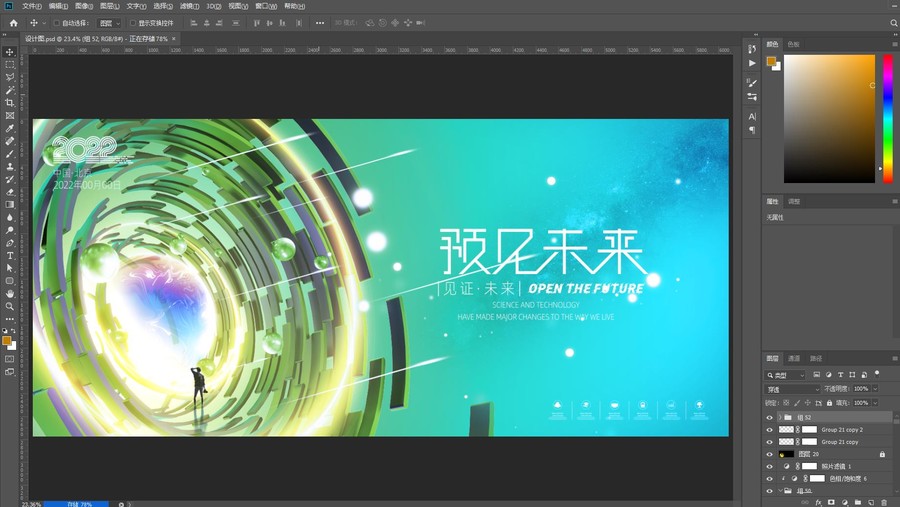Screen dimensions: 900x507
Task: Create a new group folder icon
Action: (858, 502)
